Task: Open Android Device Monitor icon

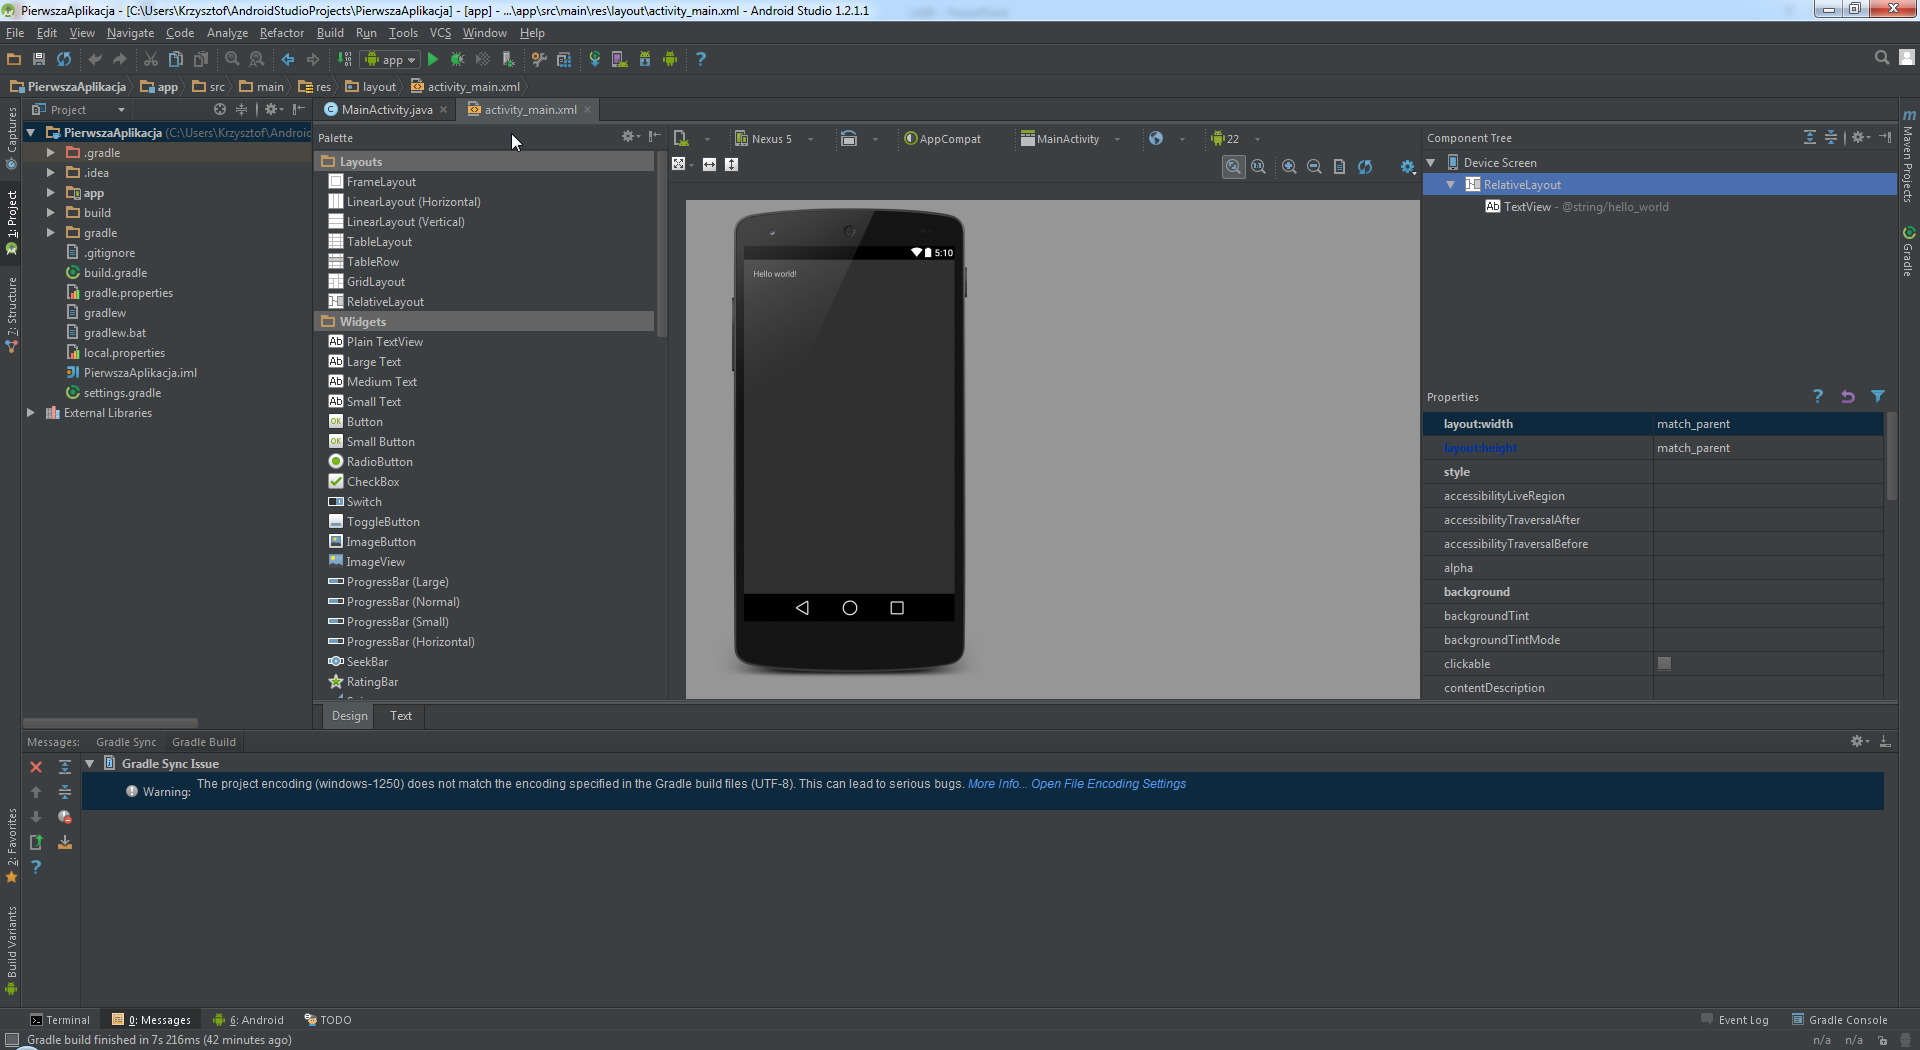Action: click(x=670, y=59)
